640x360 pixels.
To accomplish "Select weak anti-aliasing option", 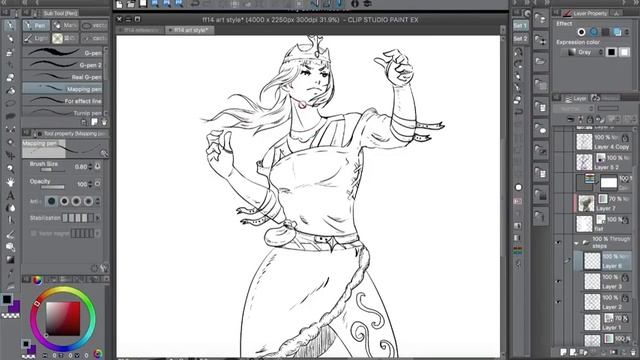I will point(64,201).
